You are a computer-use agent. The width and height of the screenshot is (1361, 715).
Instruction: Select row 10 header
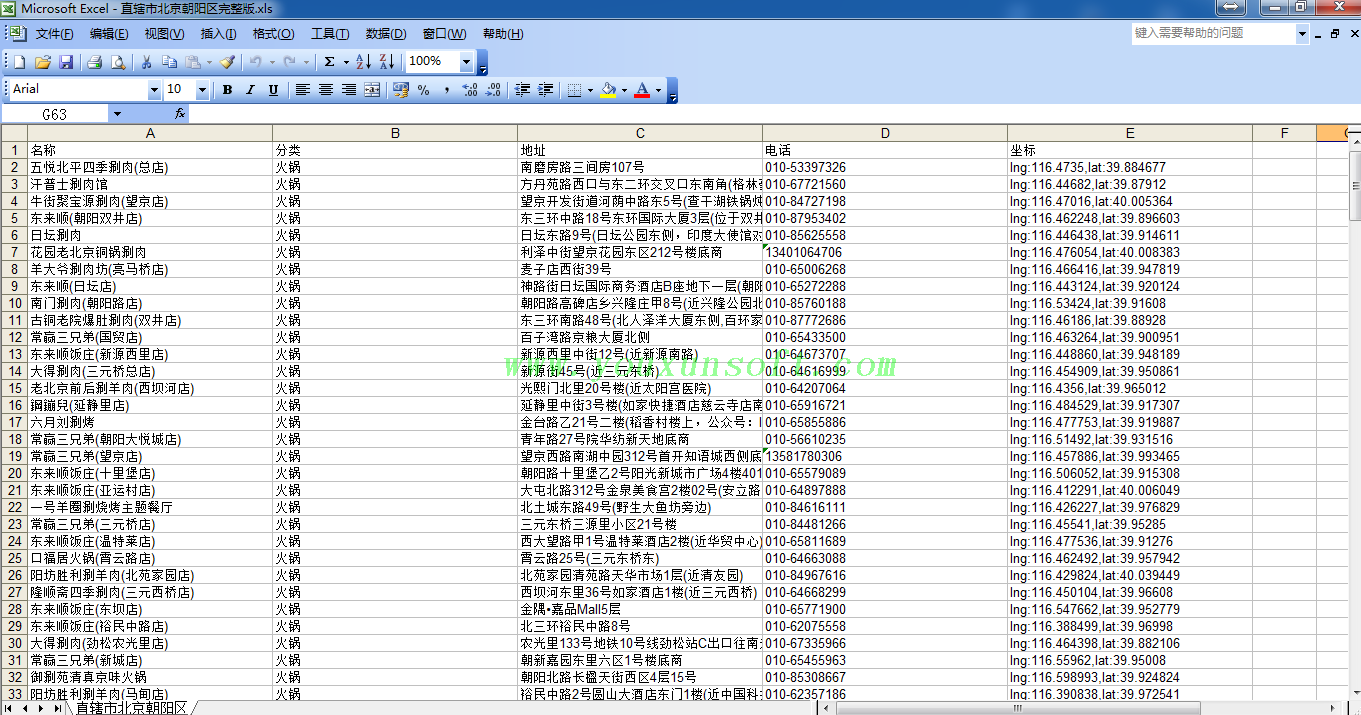(x=14, y=303)
